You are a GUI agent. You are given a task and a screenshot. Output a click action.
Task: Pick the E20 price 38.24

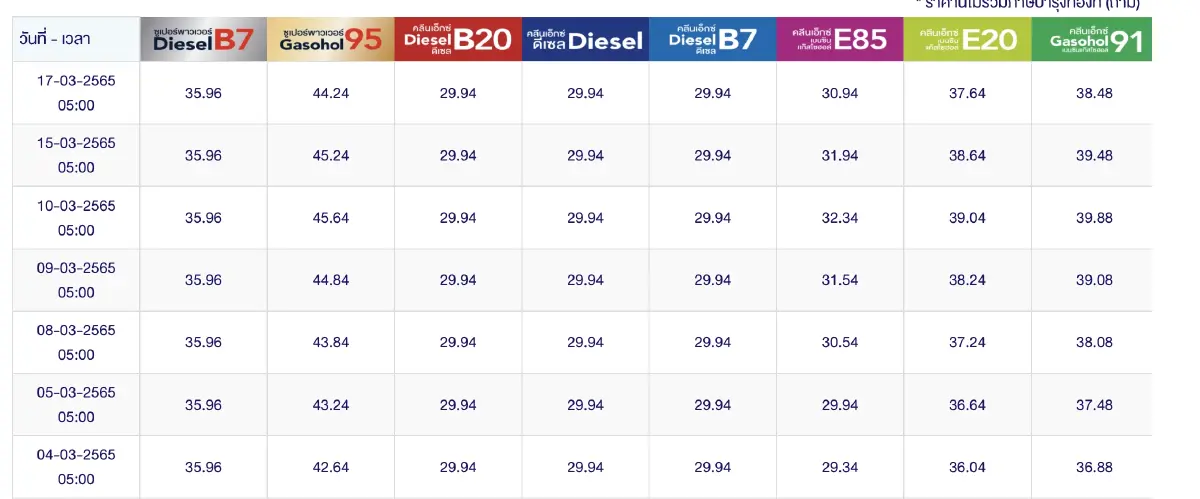tap(967, 280)
